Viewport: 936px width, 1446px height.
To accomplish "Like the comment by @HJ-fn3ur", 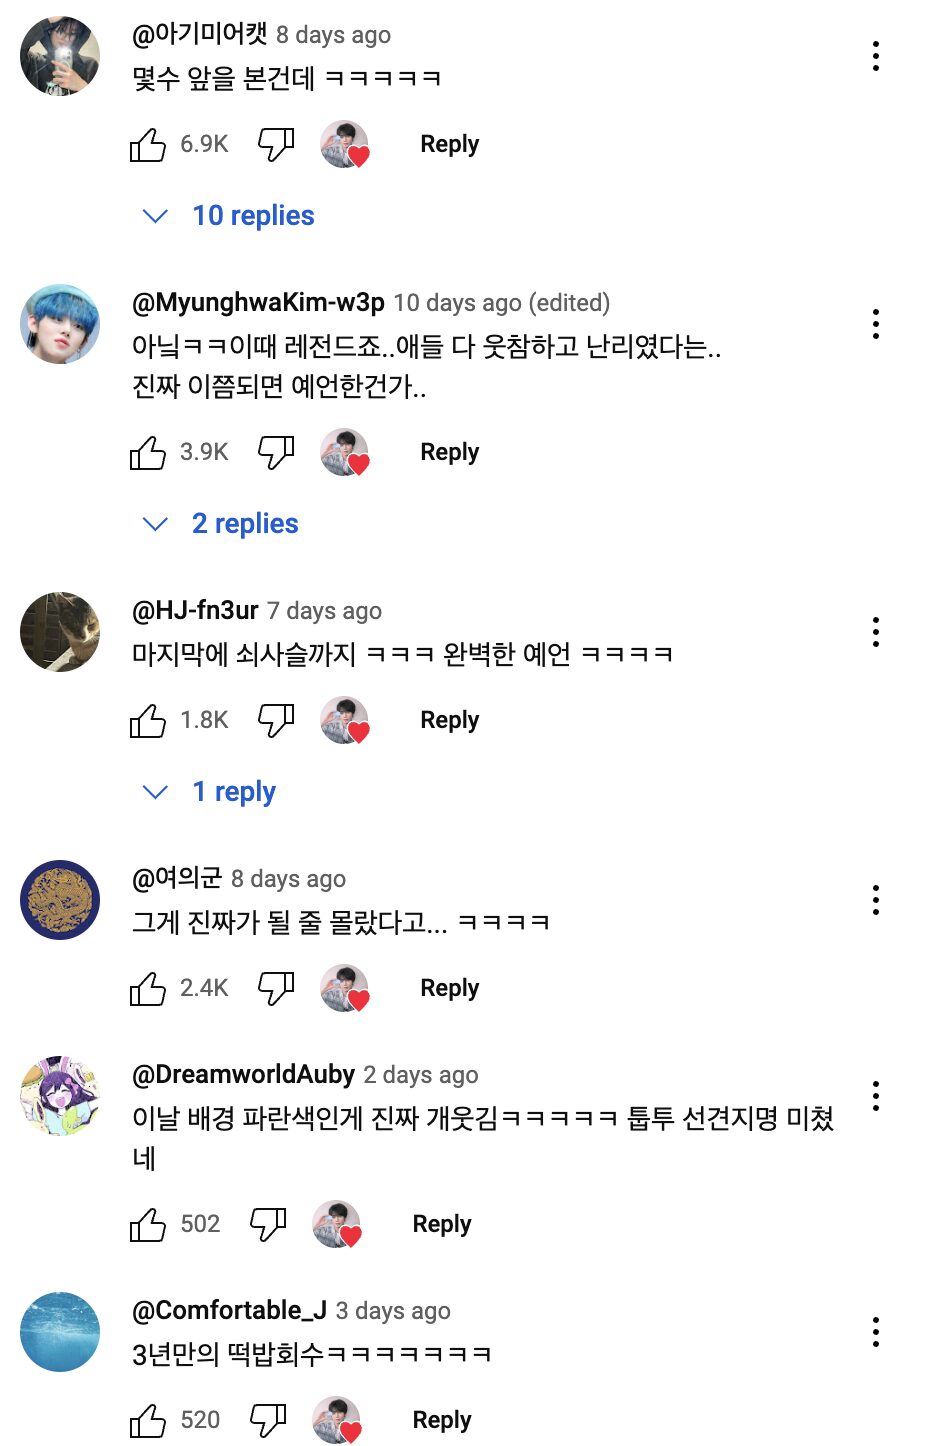I will [148, 721].
